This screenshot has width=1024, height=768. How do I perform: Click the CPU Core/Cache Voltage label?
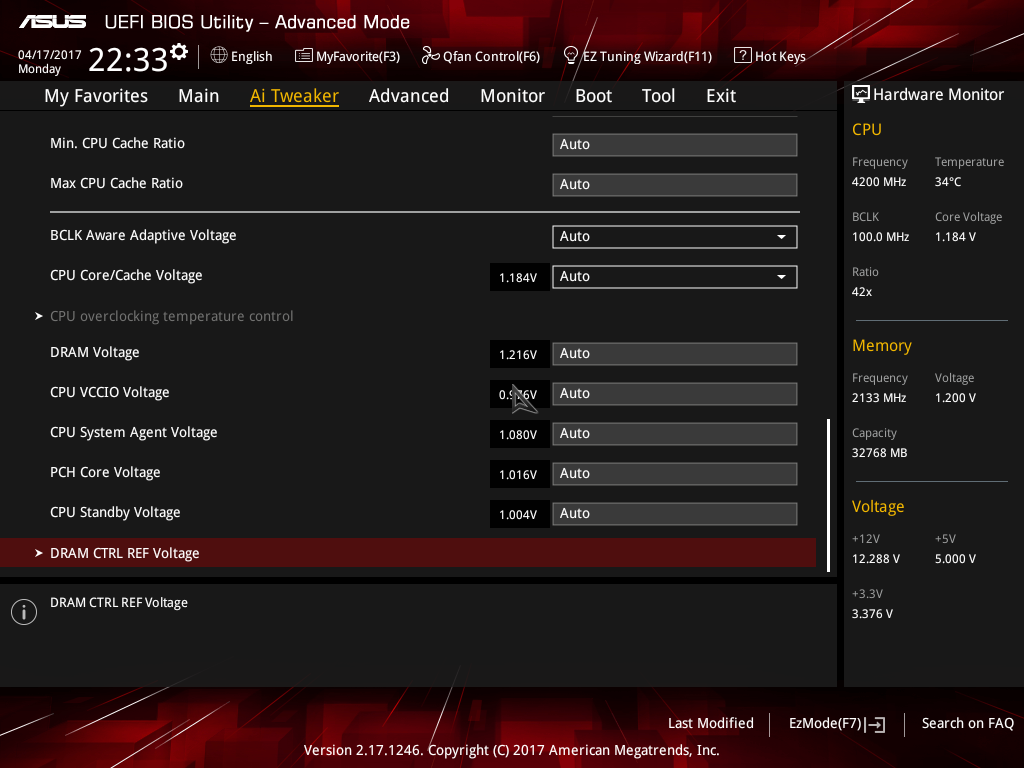(x=126, y=276)
